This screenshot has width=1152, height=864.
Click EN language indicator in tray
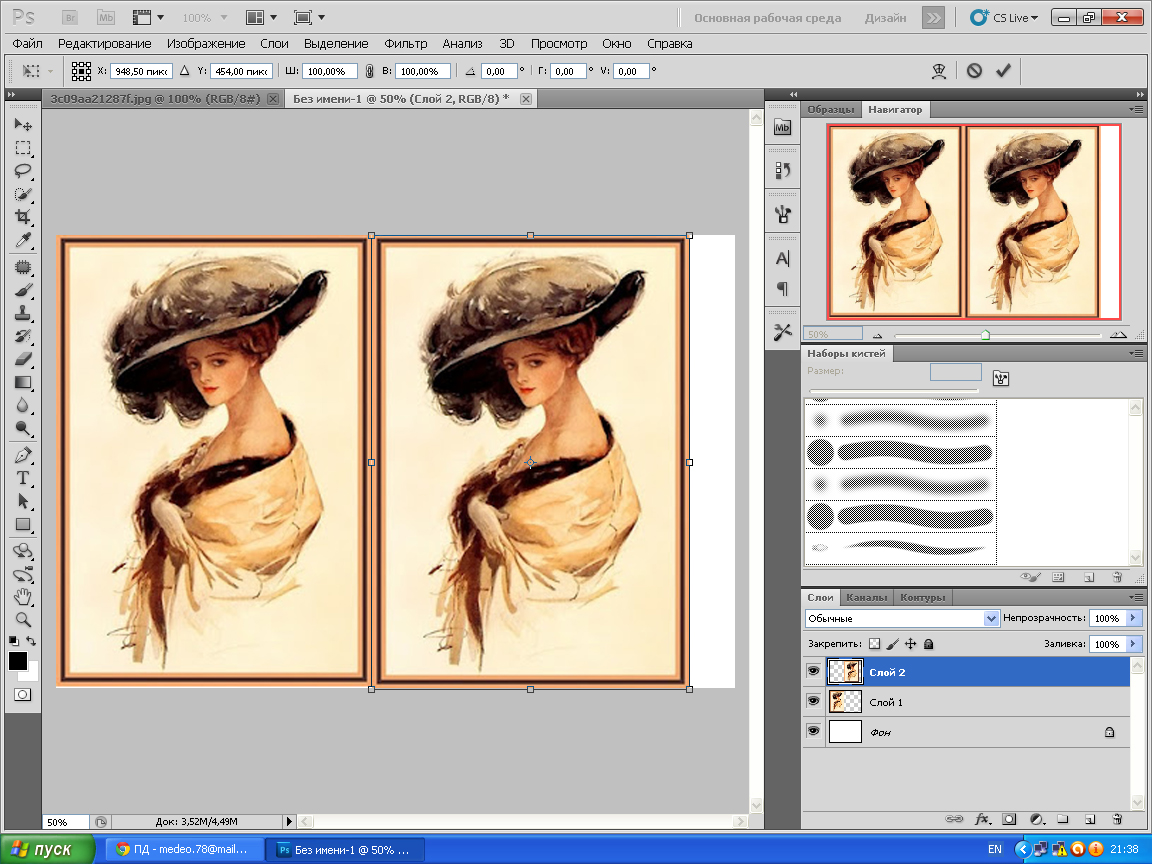(x=995, y=849)
